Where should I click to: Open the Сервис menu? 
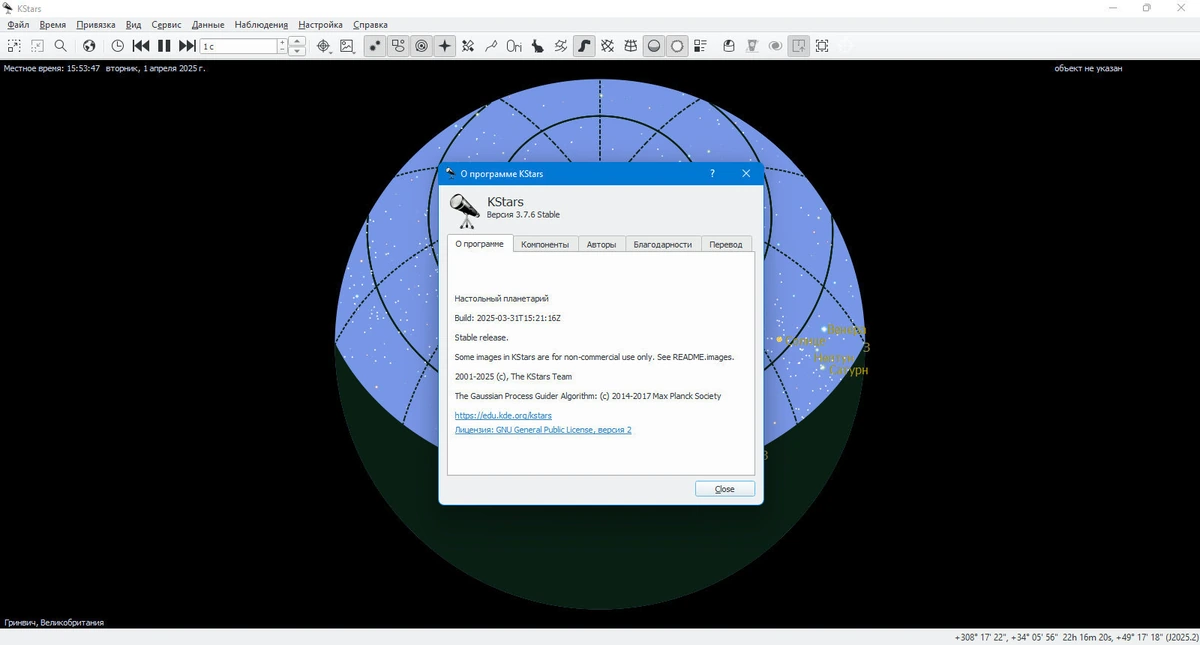coord(166,24)
